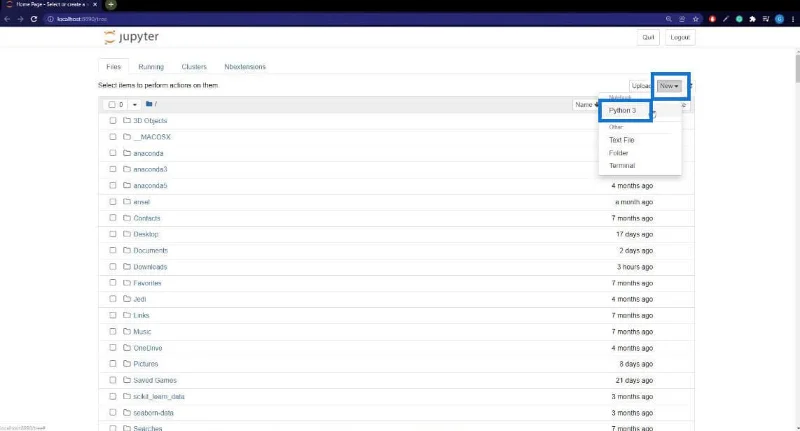The height and width of the screenshot is (431, 800).
Task: Select the anaconda folder checkbox
Action: click(x=113, y=153)
